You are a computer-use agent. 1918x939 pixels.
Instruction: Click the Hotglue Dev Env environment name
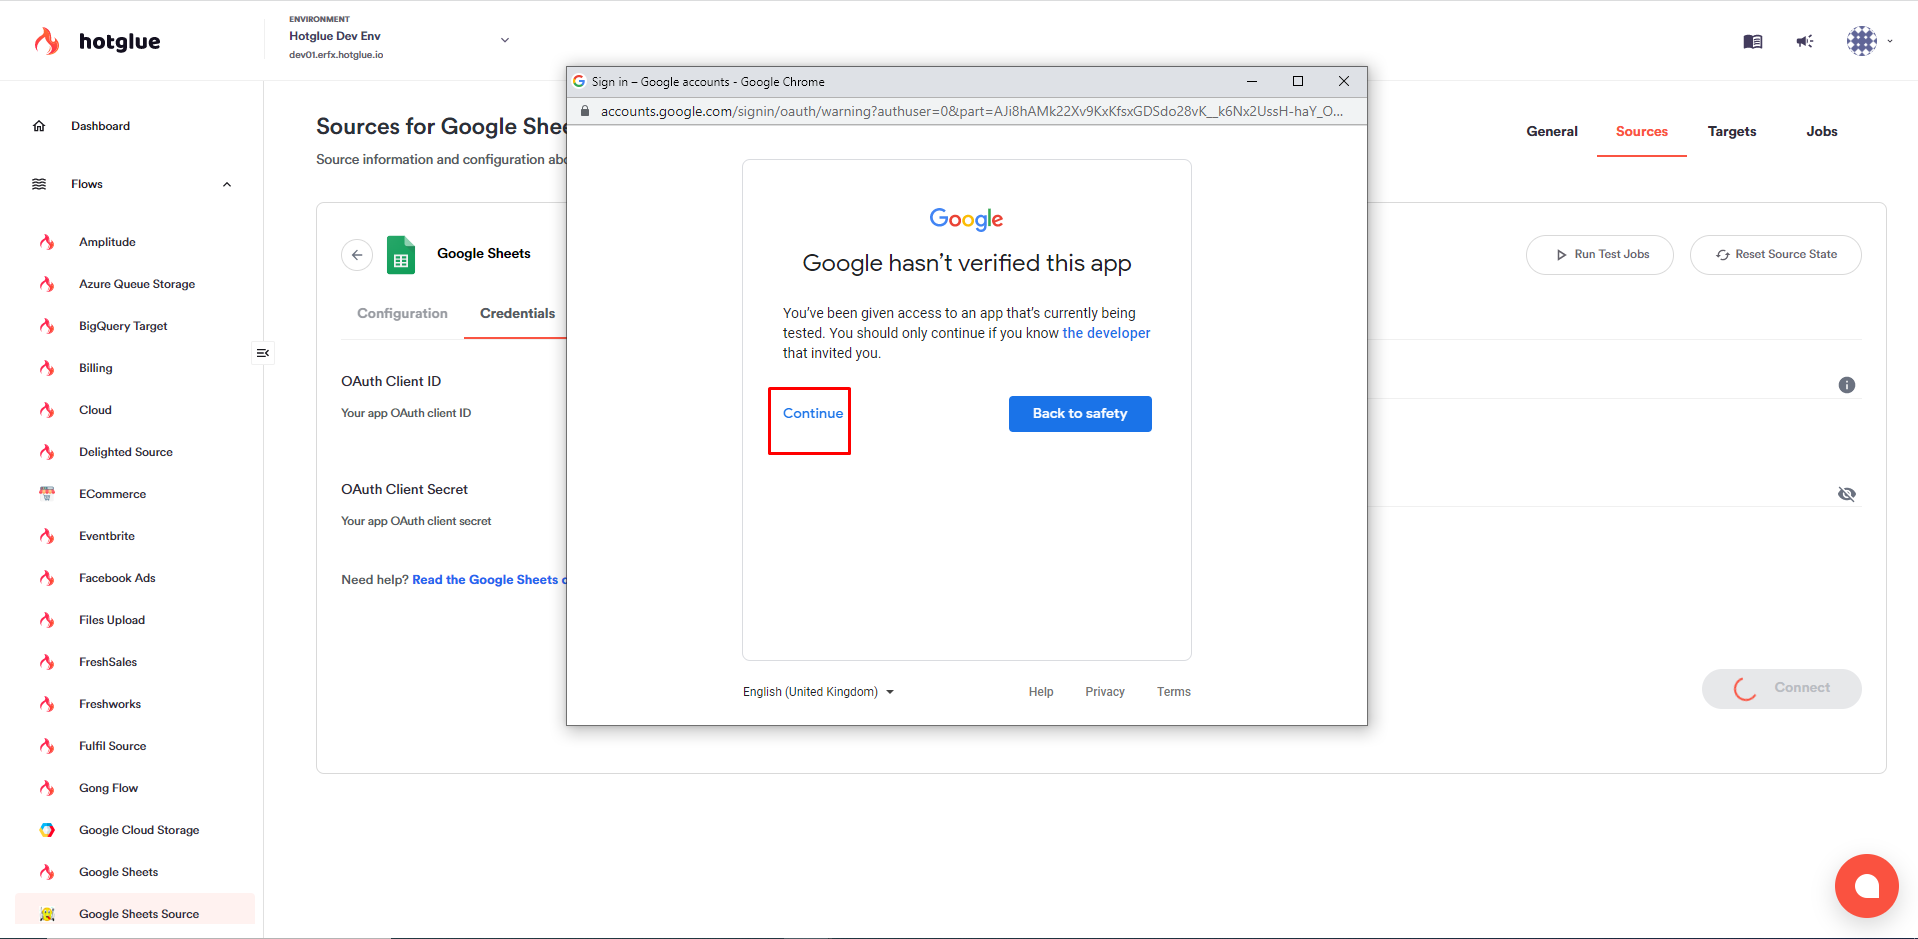[335, 36]
